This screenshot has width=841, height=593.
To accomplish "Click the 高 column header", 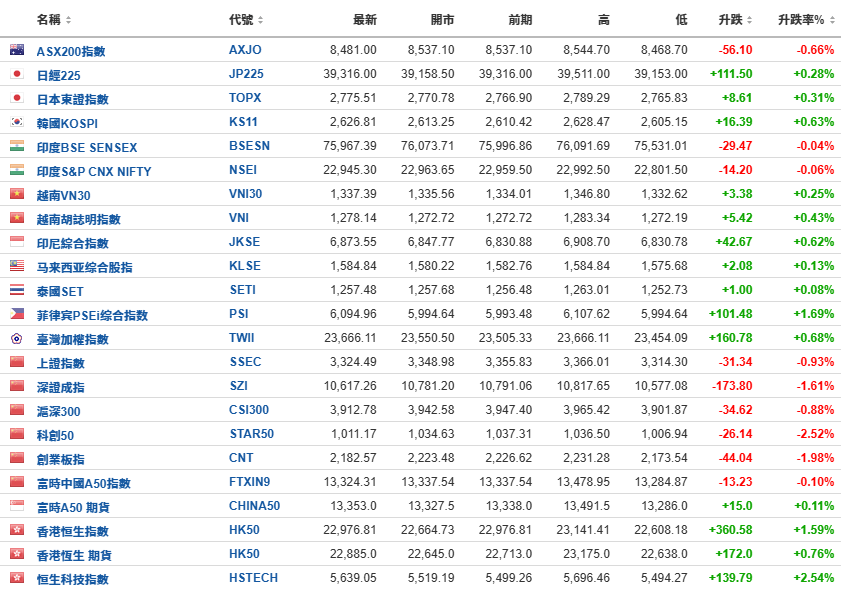I will pyautogui.click(x=604, y=20).
